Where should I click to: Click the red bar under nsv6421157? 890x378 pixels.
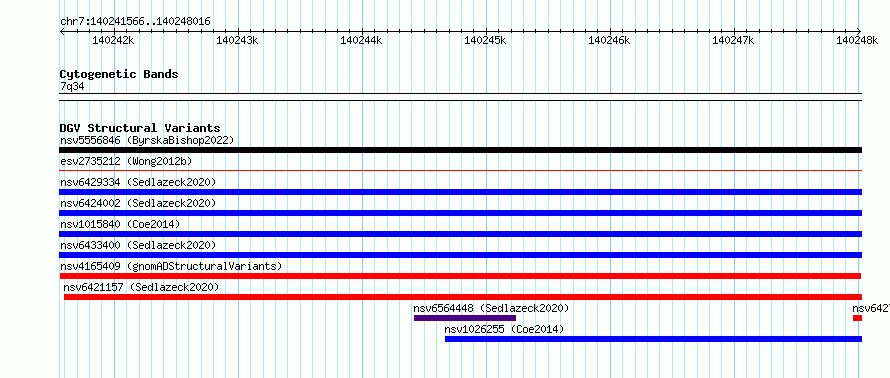(463, 297)
